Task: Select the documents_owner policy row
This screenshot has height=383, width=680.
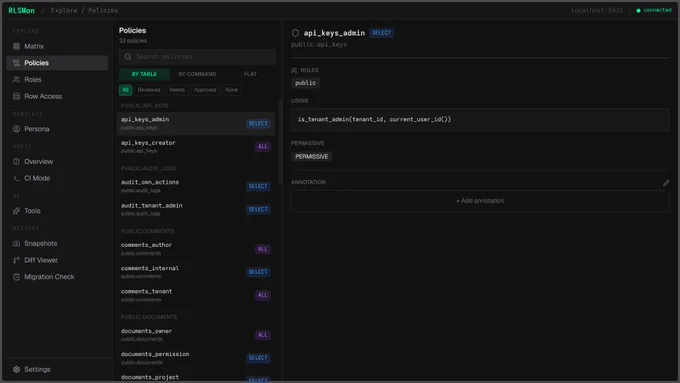Action: tap(196, 335)
